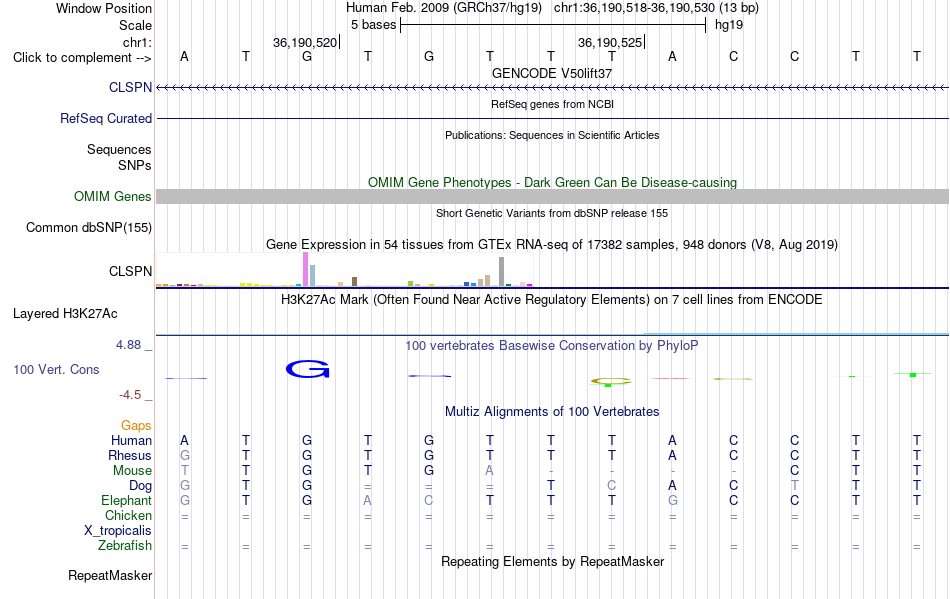The image size is (950, 599).
Task: Click the -4.5 PhyloP lower scale value
Action: pos(130,395)
